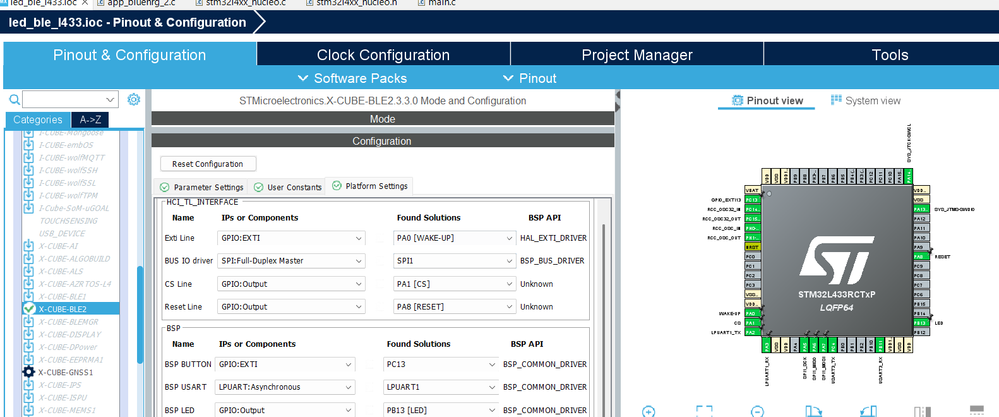Select the Platform Settings tab
Screen dimensions: 999x417
pyautogui.click(x=370, y=186)
